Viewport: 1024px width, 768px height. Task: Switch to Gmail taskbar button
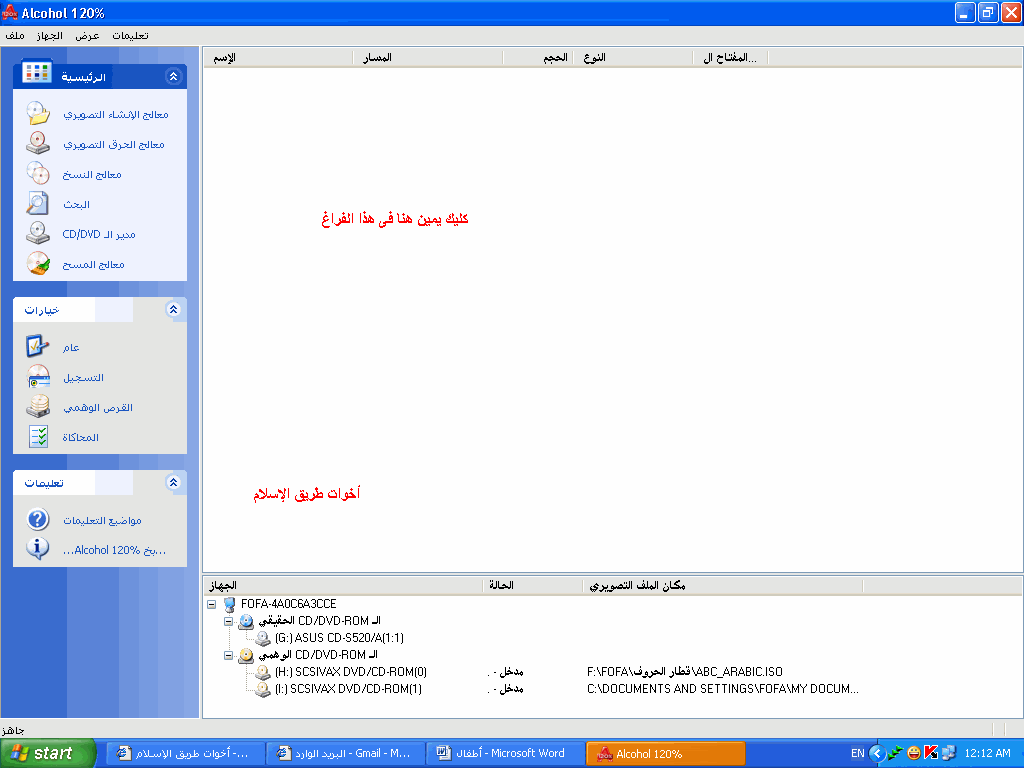pos(345,753)
